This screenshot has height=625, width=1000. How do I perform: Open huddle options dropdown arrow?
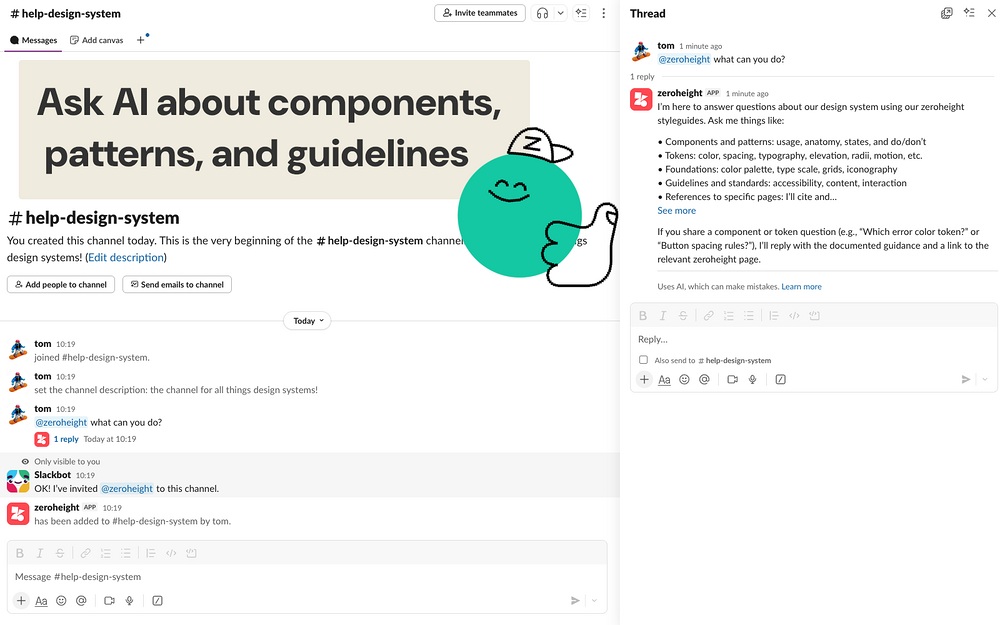coord(560,13)
